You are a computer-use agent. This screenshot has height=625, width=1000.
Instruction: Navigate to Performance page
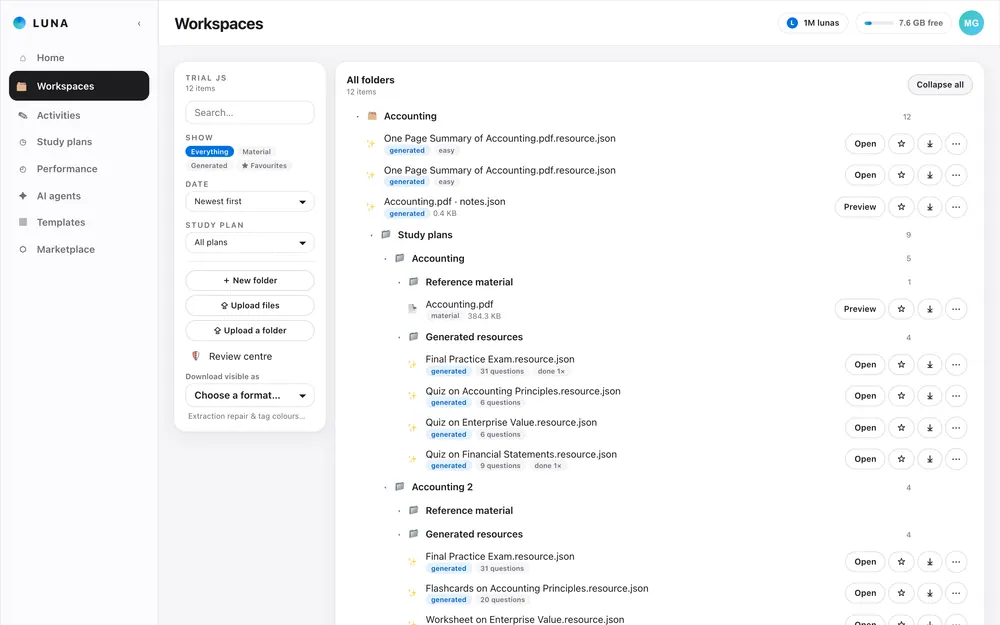tap(79, 169)
